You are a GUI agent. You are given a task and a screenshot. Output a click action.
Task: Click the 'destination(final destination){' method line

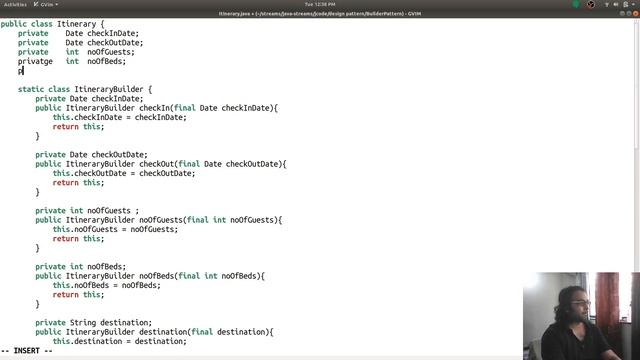pos(154,332)
